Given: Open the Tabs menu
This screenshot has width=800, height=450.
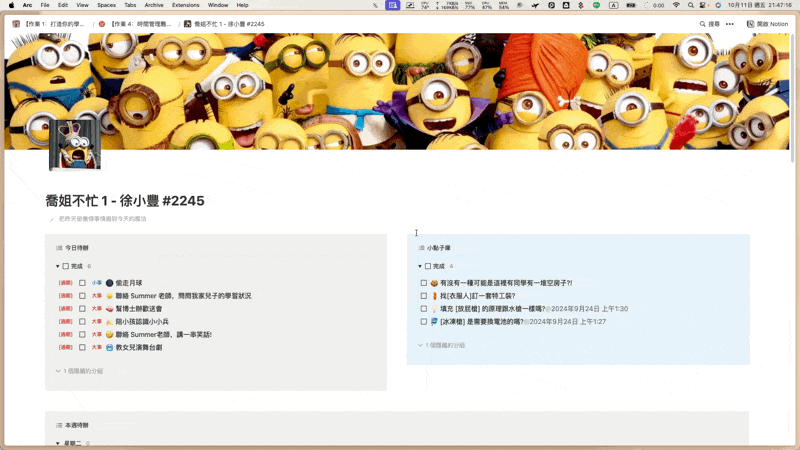Looking at the screenshot, I should 130,5.
